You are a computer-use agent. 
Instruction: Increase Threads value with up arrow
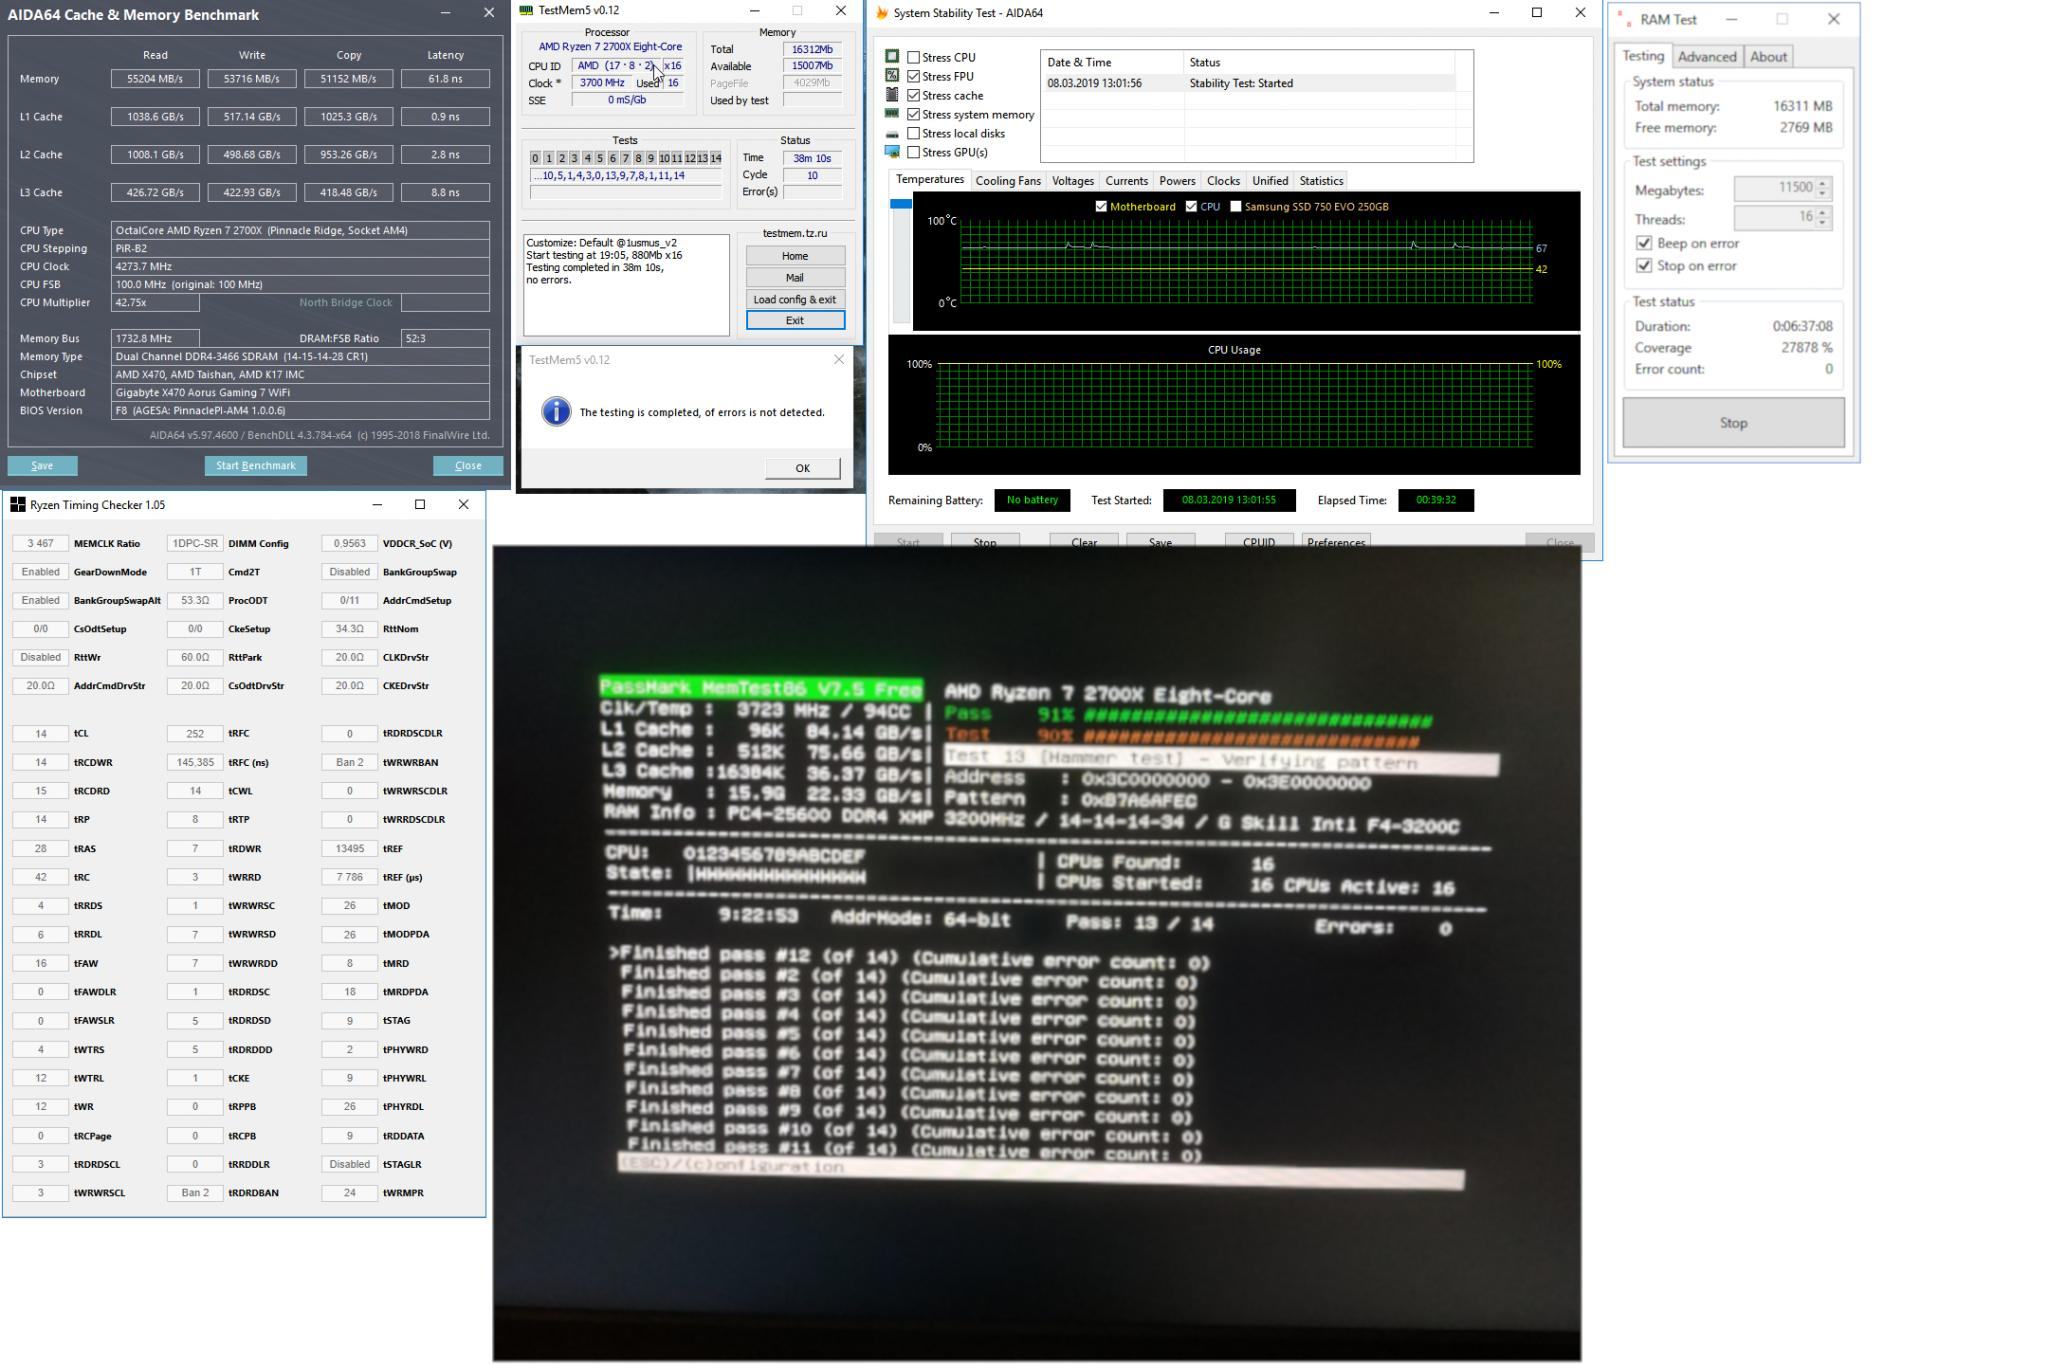[x=1823, y=212]
